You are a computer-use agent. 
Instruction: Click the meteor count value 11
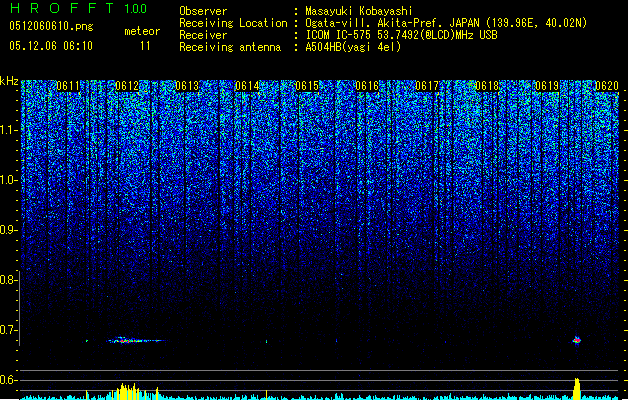point(145,46)
